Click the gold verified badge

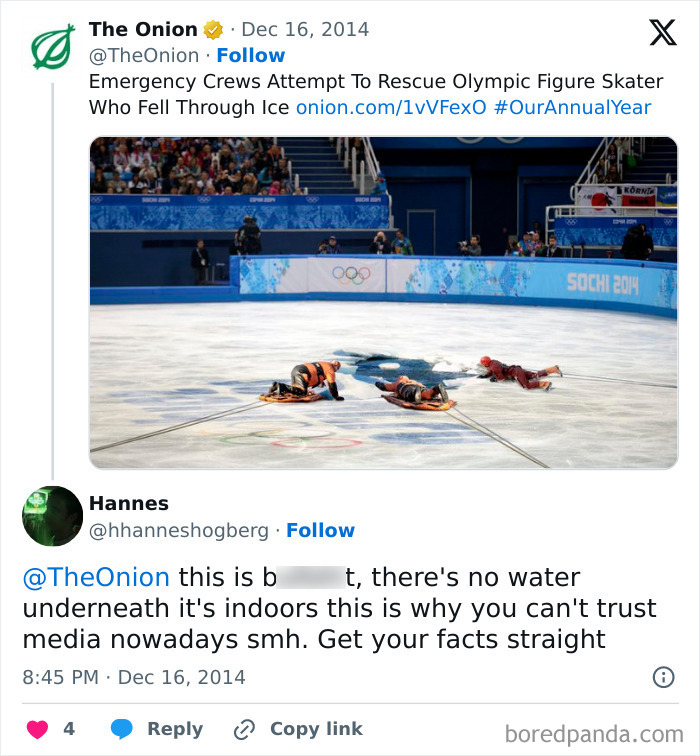213,30
